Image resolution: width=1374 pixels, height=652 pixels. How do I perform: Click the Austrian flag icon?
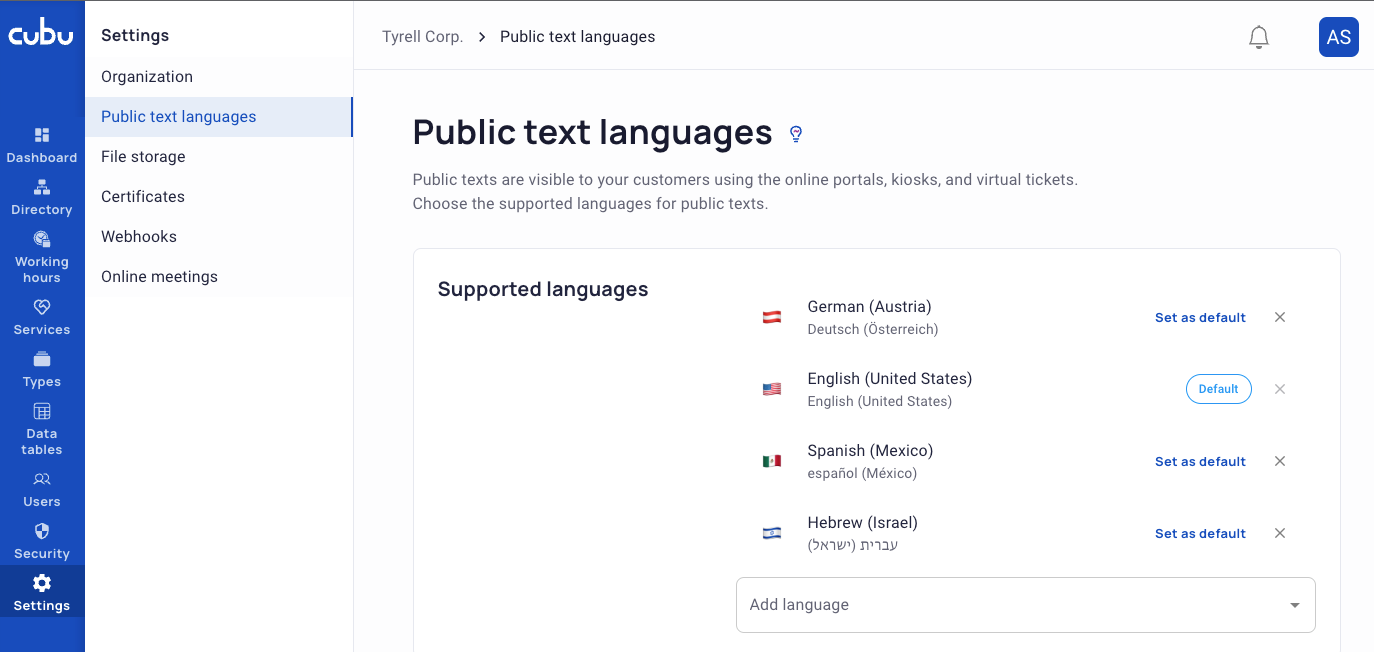point(772,318)
